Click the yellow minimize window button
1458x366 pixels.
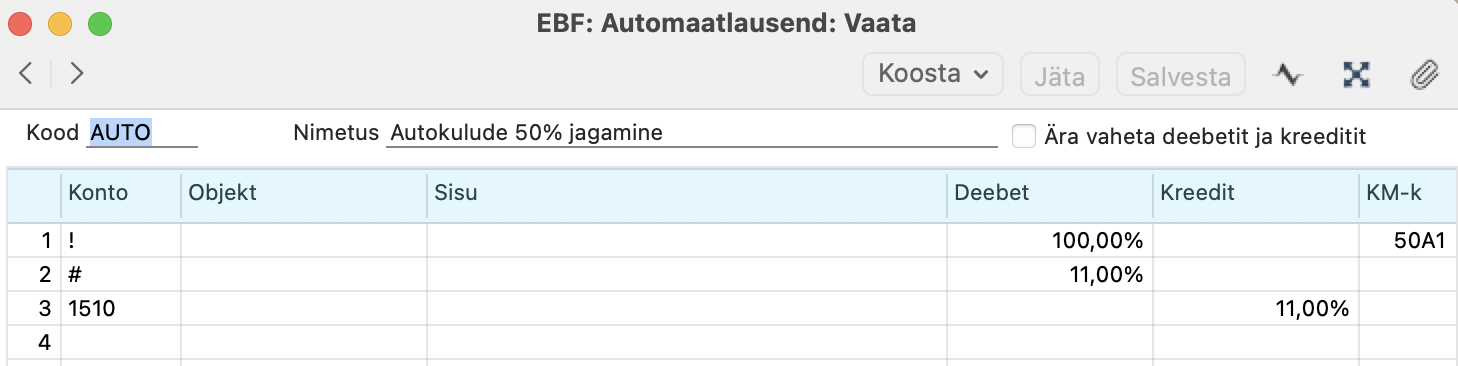click(x=60, y=22)
